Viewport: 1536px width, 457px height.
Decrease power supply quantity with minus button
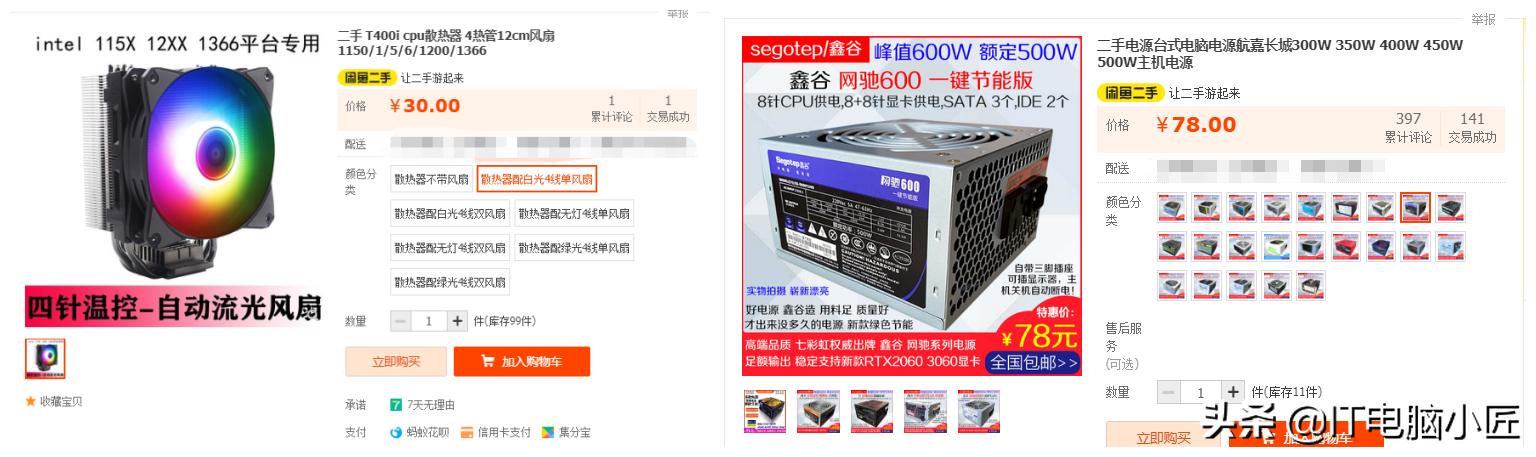click(x=1168, y=392)
